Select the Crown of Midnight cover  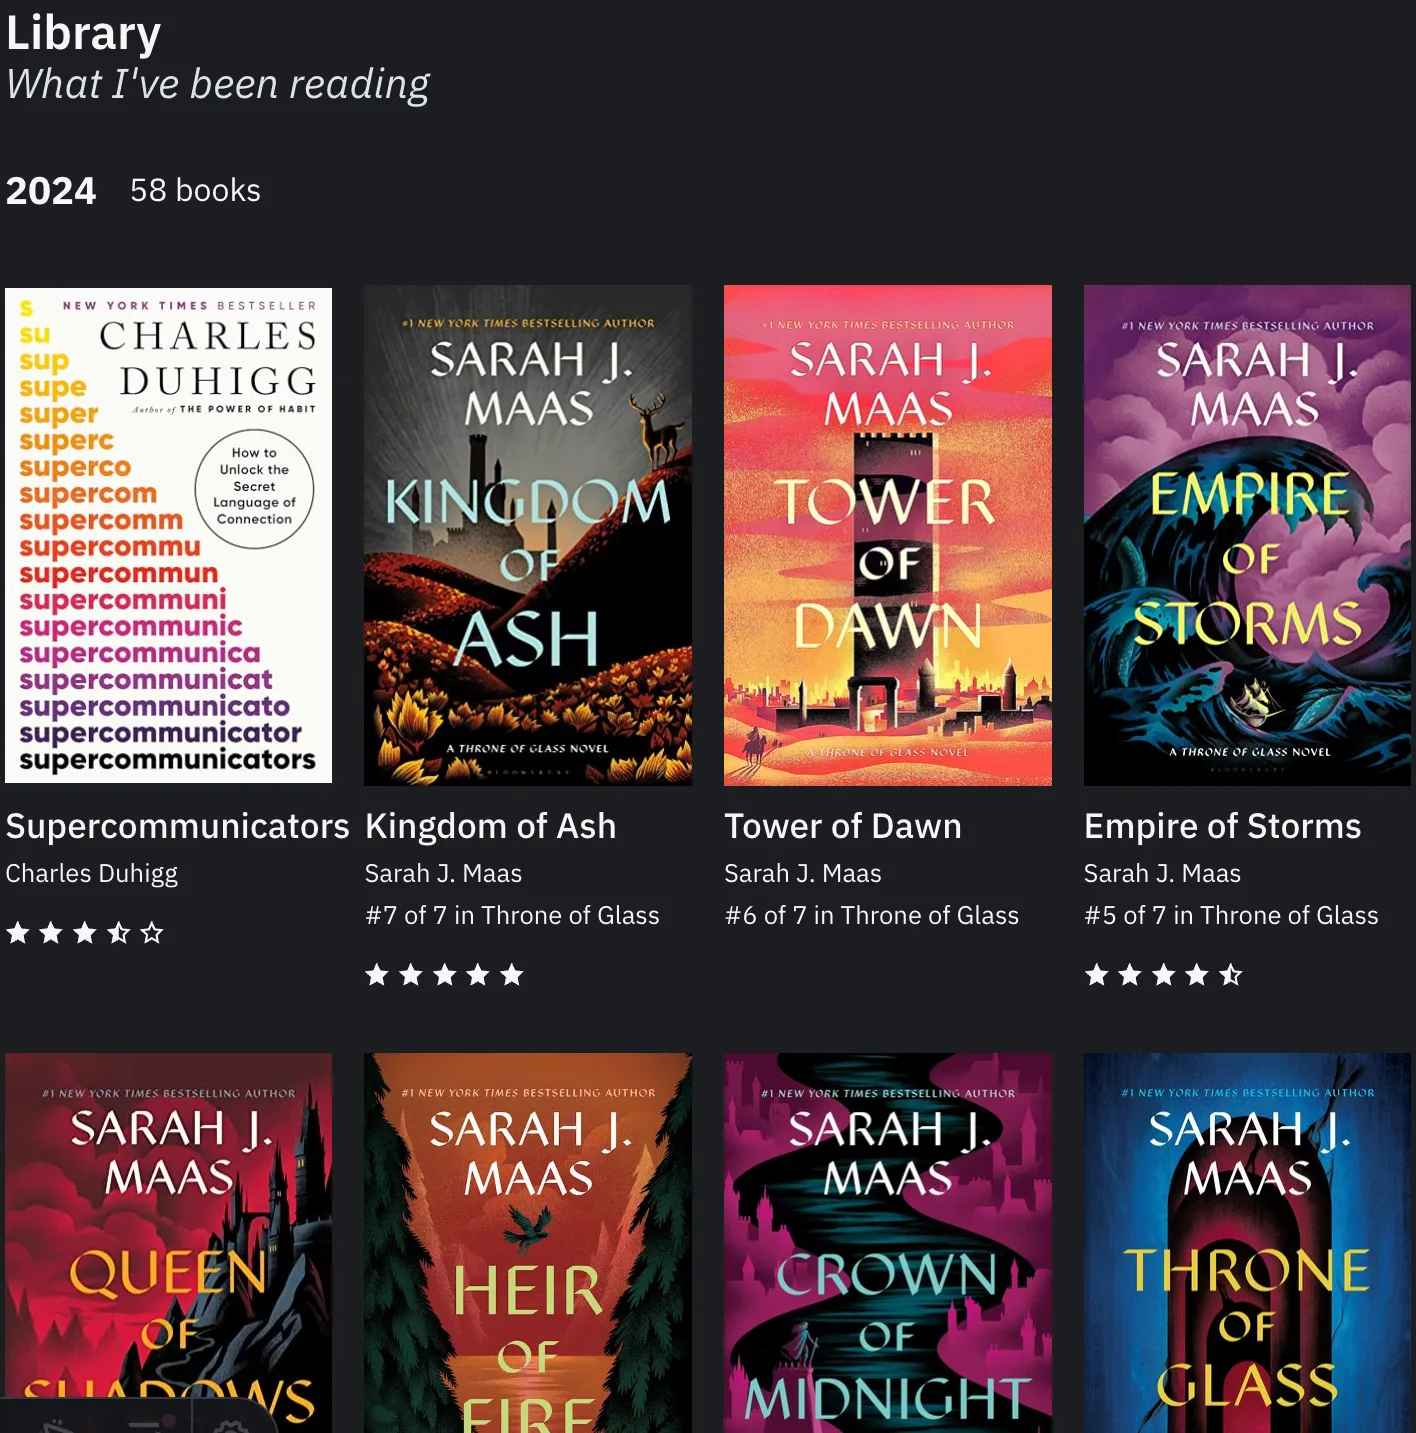(888, 1242)
